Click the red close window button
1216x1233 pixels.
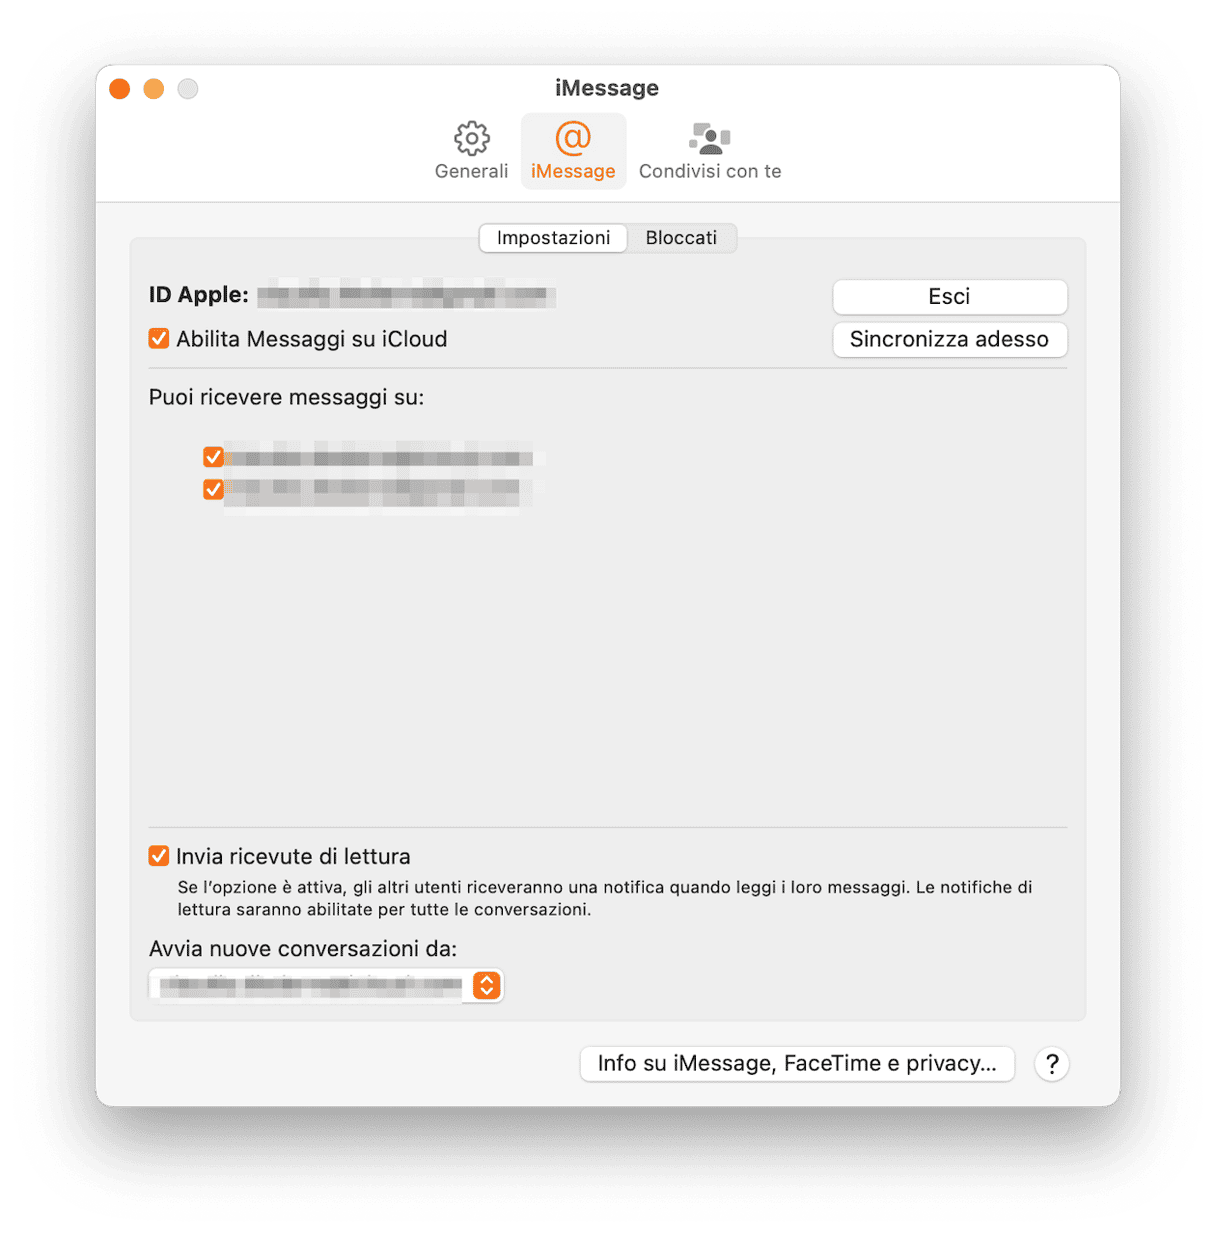[x=120, y=89]
